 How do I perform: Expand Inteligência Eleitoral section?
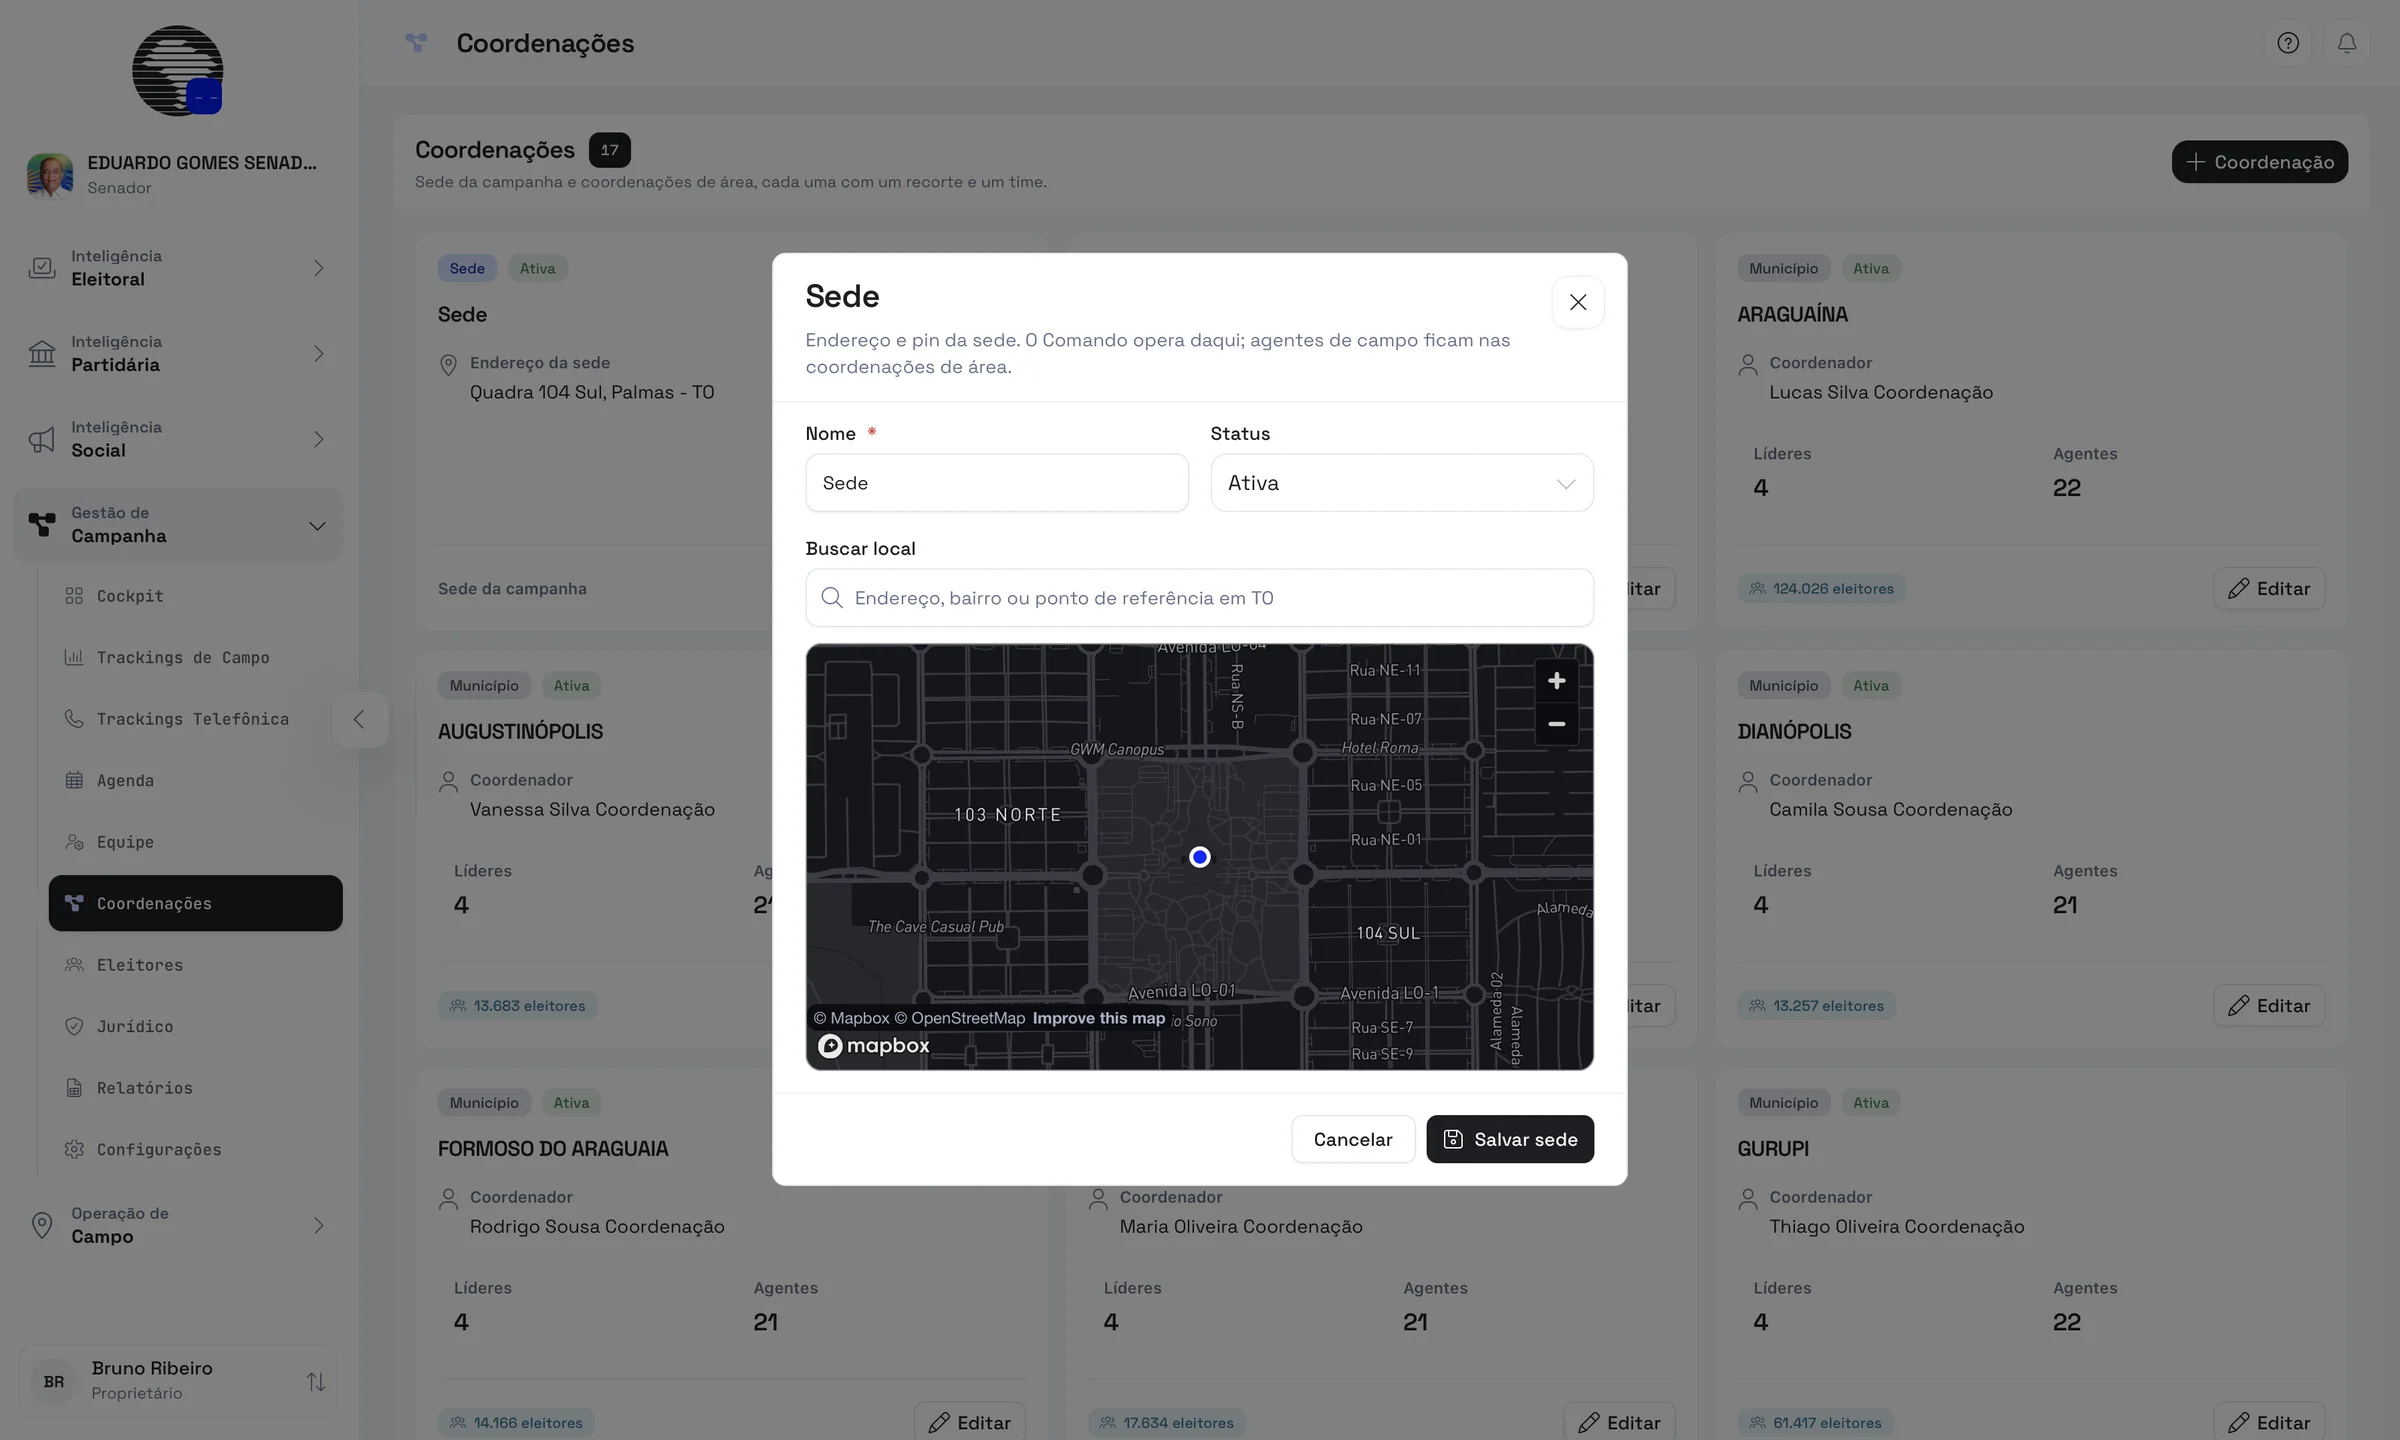click(x=178, y=268)
